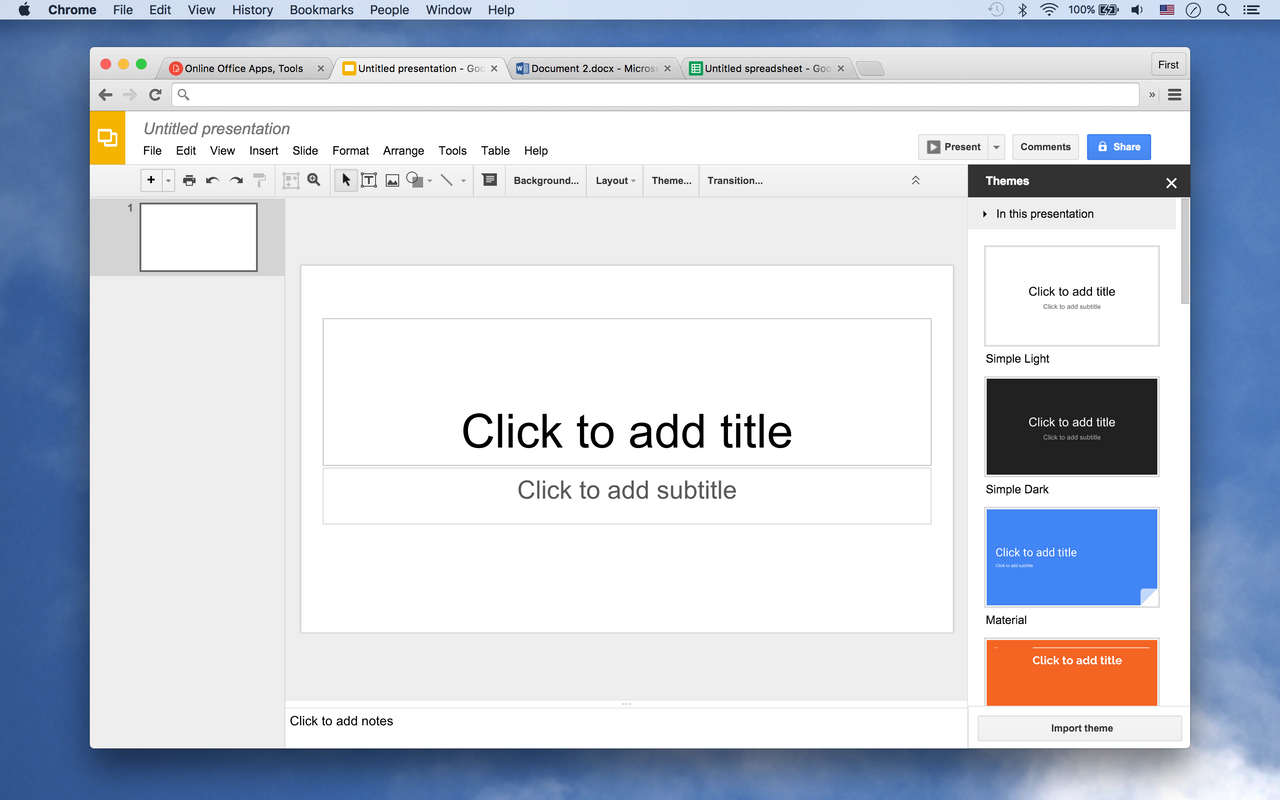Click the Redo icon

click(235, 180)
